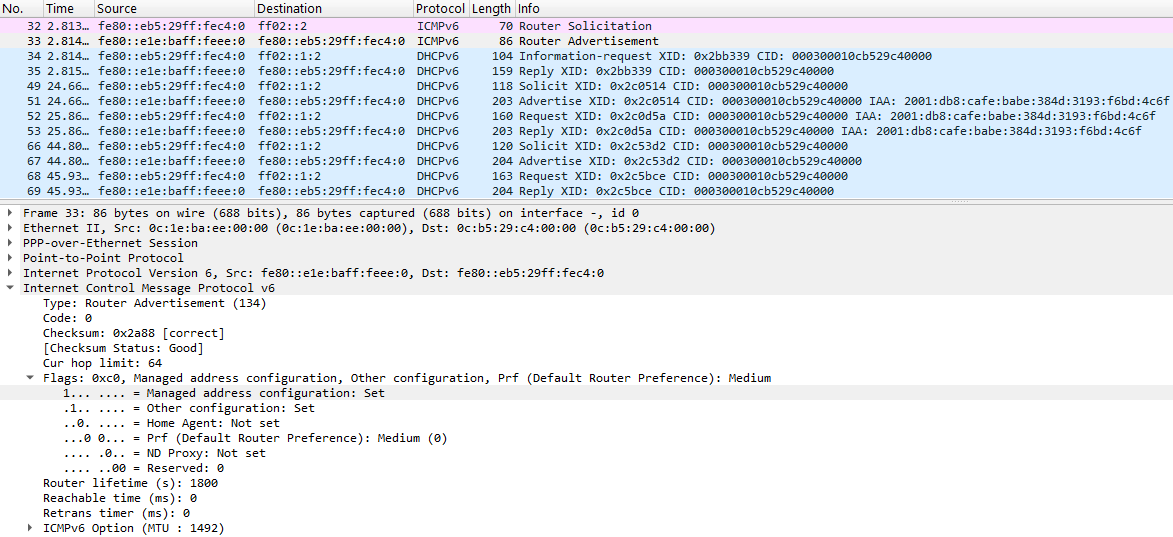Viewport: 1173px width, 537px height.
Task: Sort packets by the Time column header
Action: [x=69, y=9]
